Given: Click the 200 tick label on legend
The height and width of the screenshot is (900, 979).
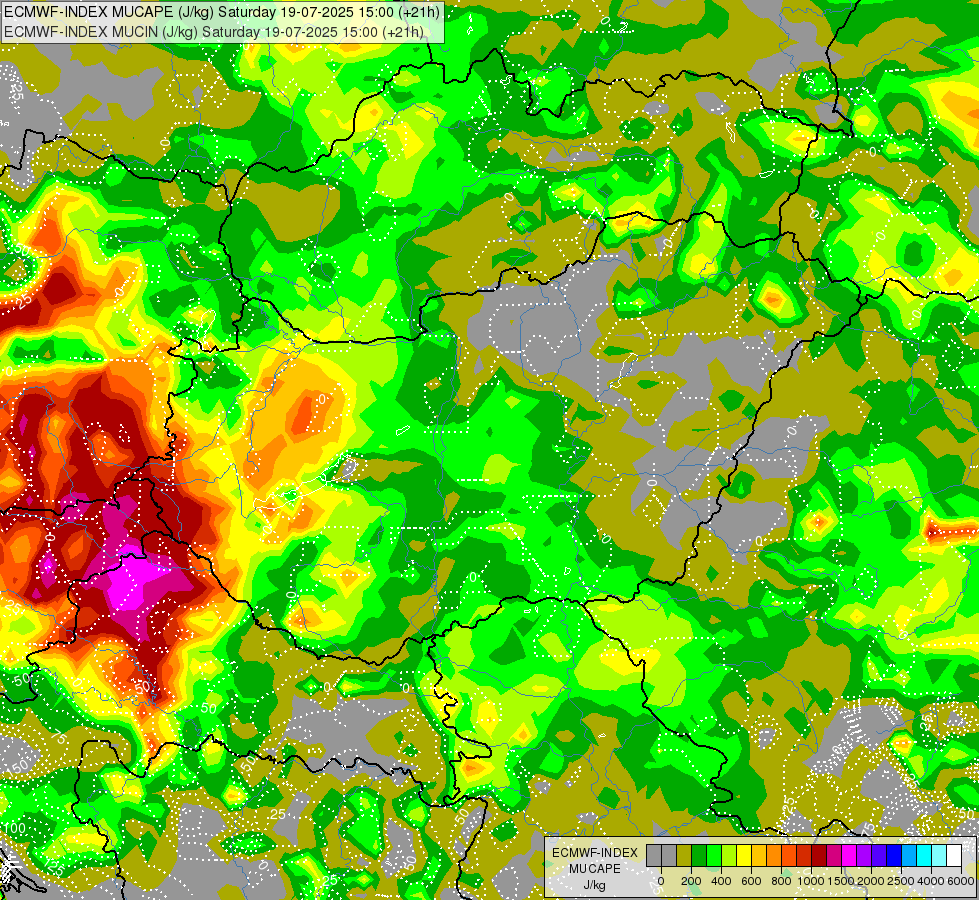Looking at the screenshot, I should pyautogui.click(x=691, y=881).
